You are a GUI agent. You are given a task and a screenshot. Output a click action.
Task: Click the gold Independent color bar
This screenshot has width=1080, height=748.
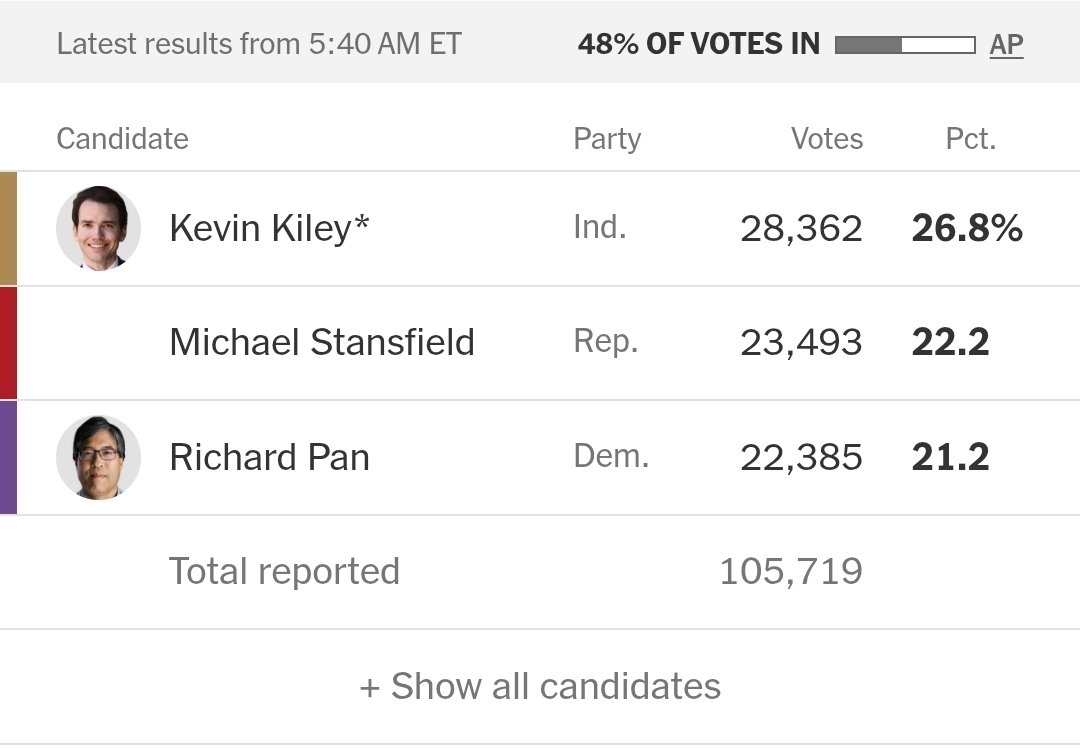point(8,229)
